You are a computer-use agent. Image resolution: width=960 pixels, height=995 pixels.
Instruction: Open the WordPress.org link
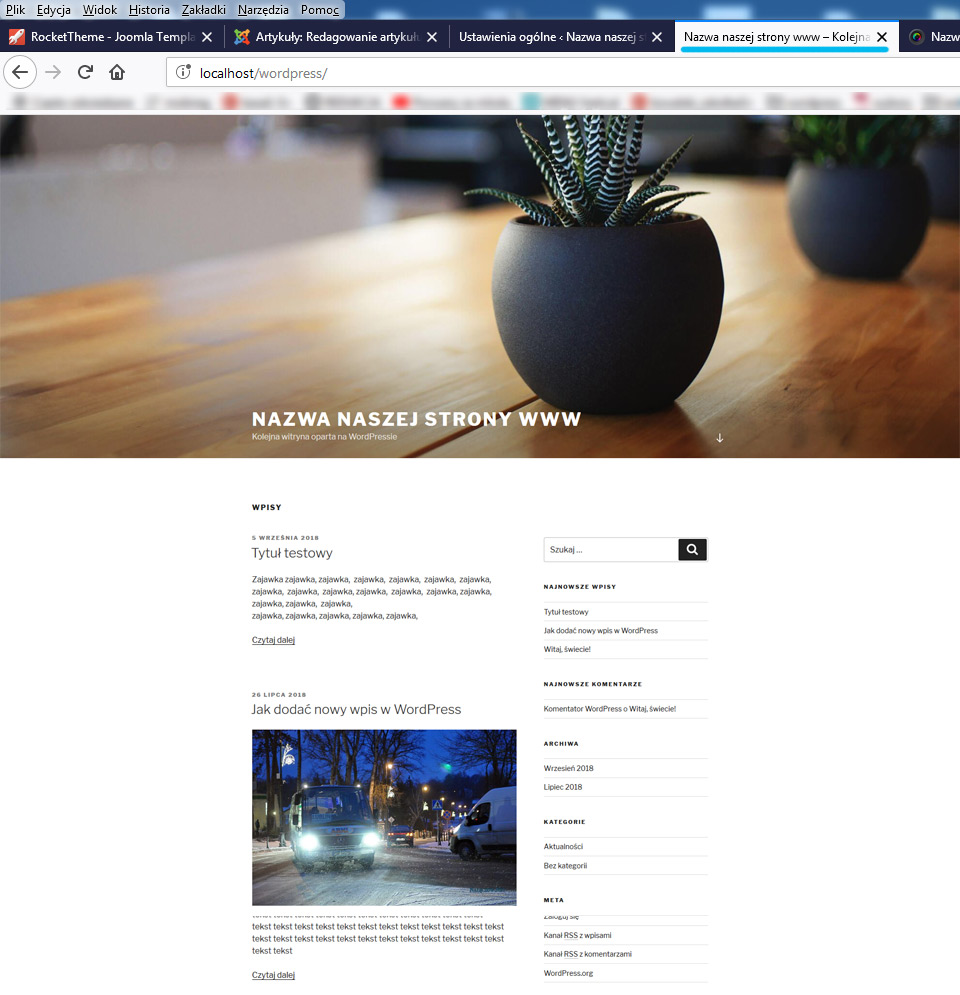tap(569, 973)
